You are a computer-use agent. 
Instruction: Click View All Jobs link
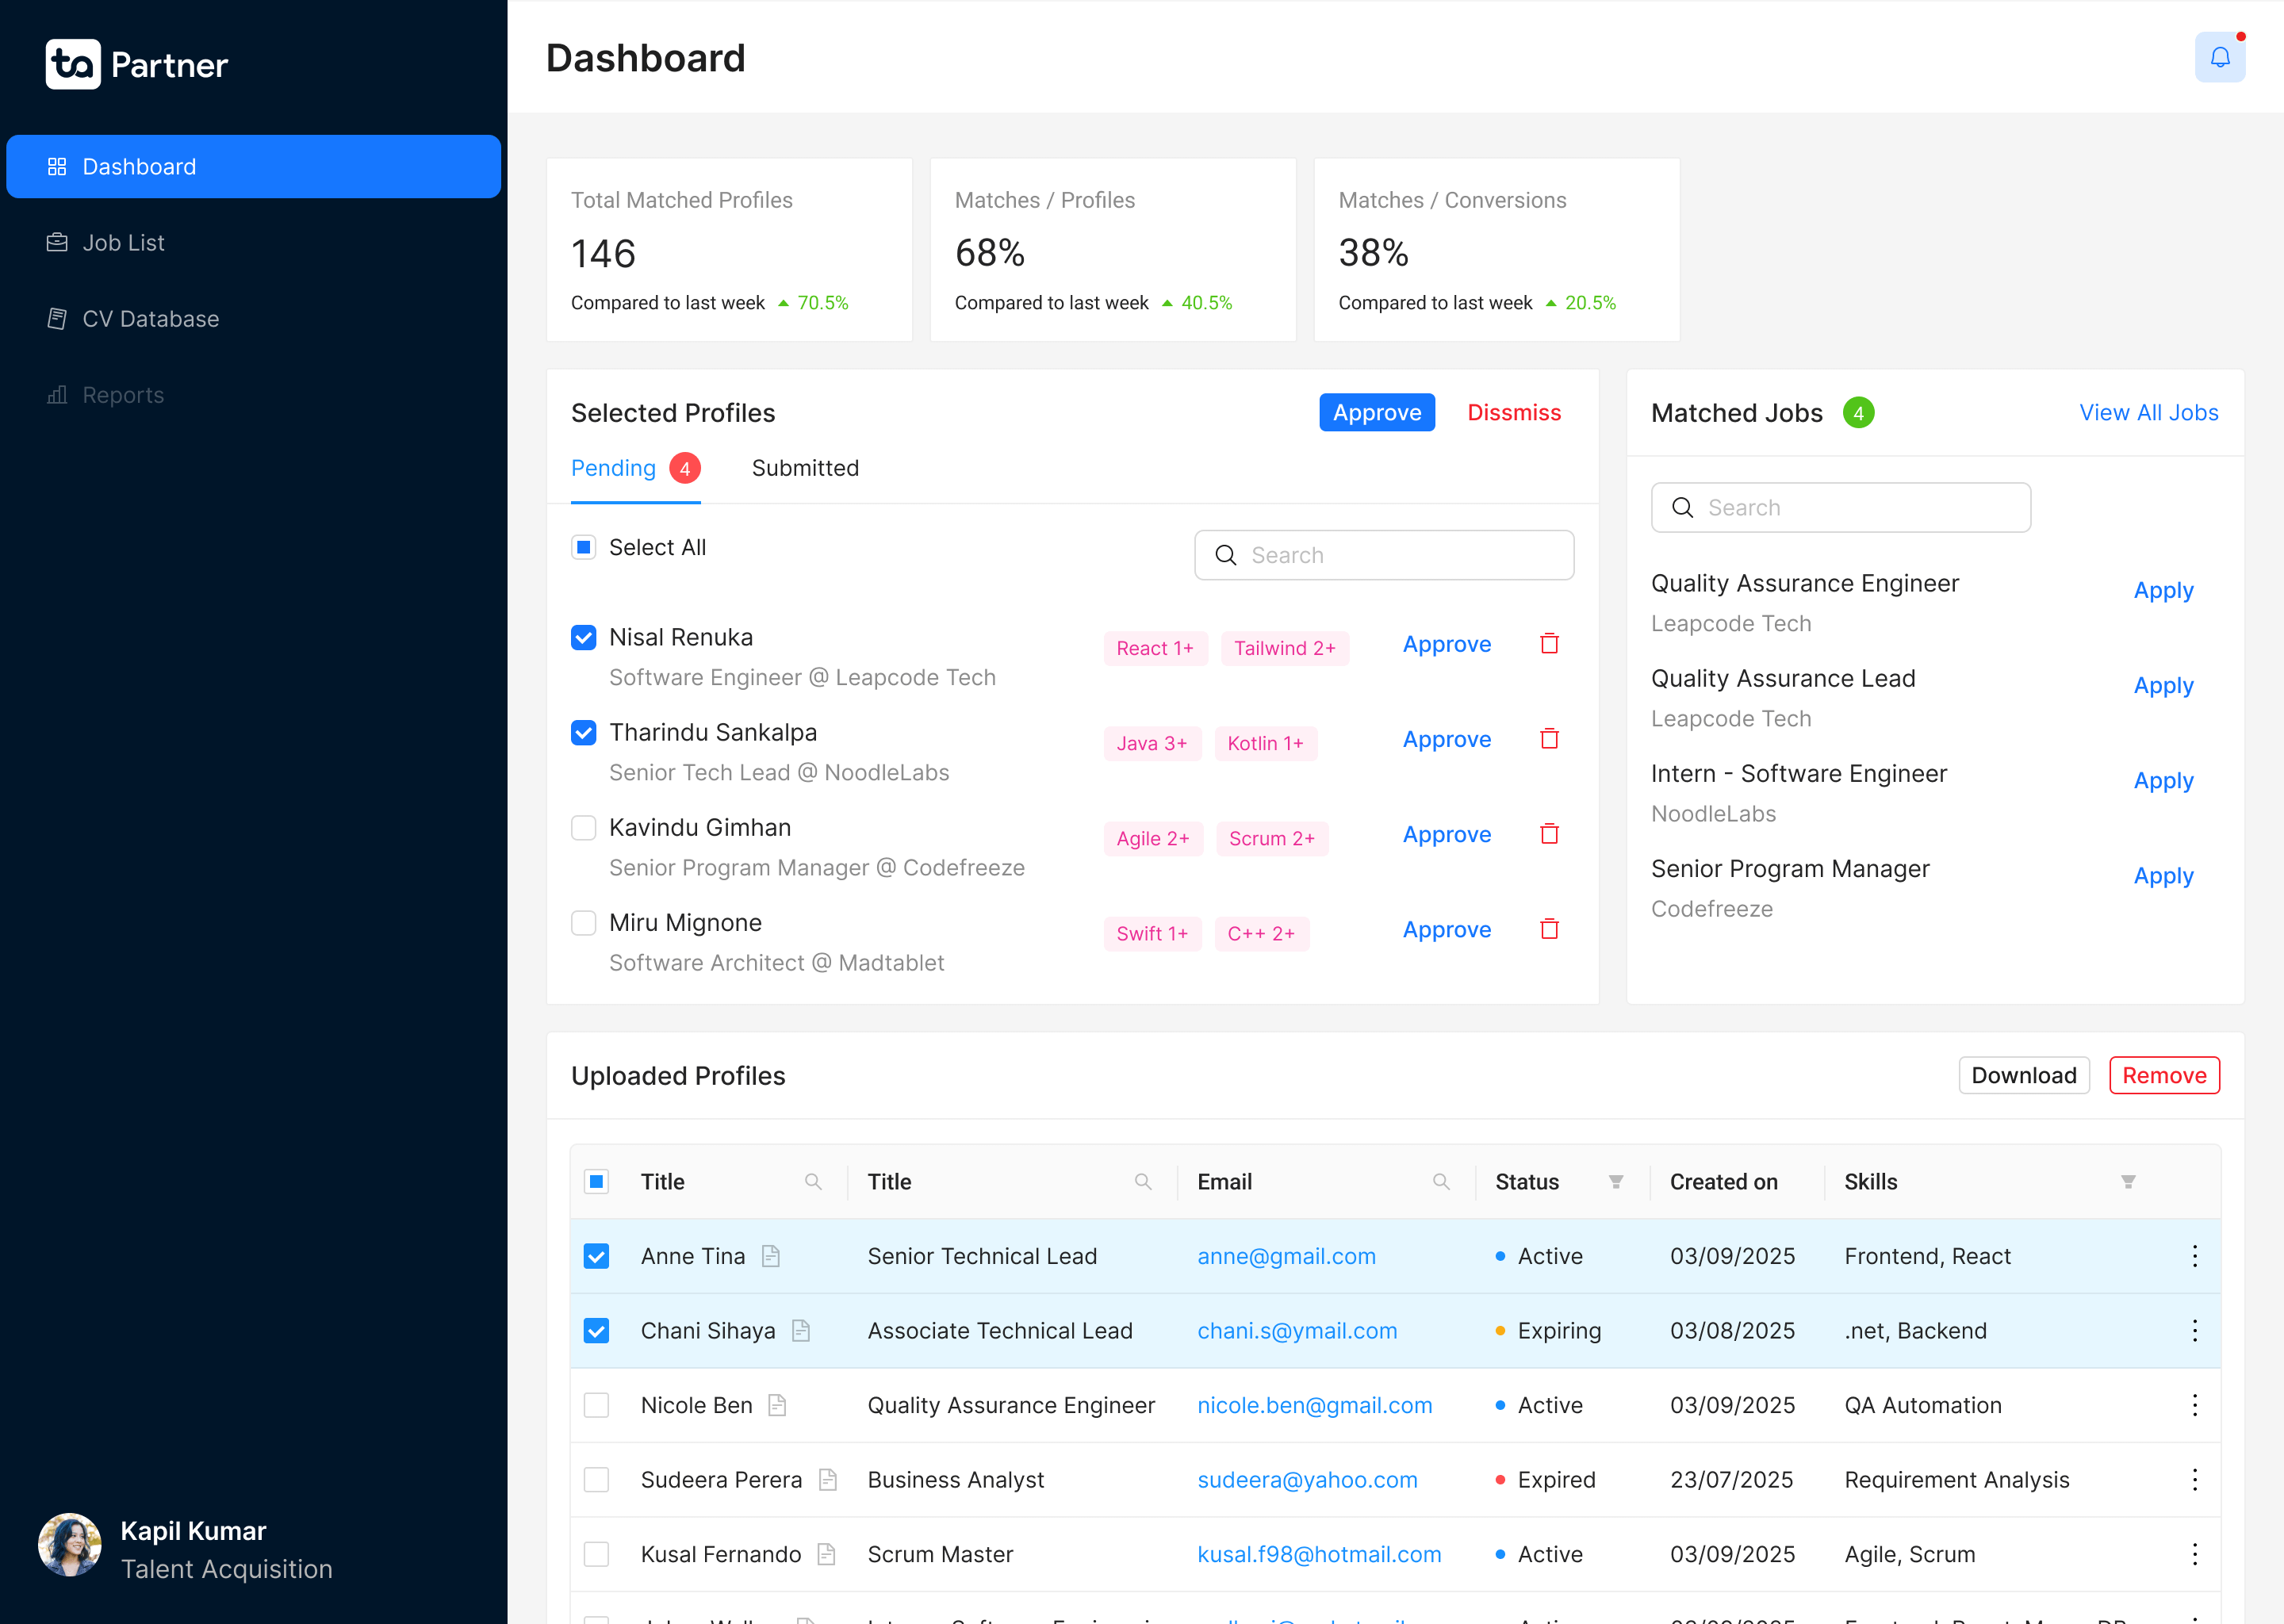[x=2148, y=413]
